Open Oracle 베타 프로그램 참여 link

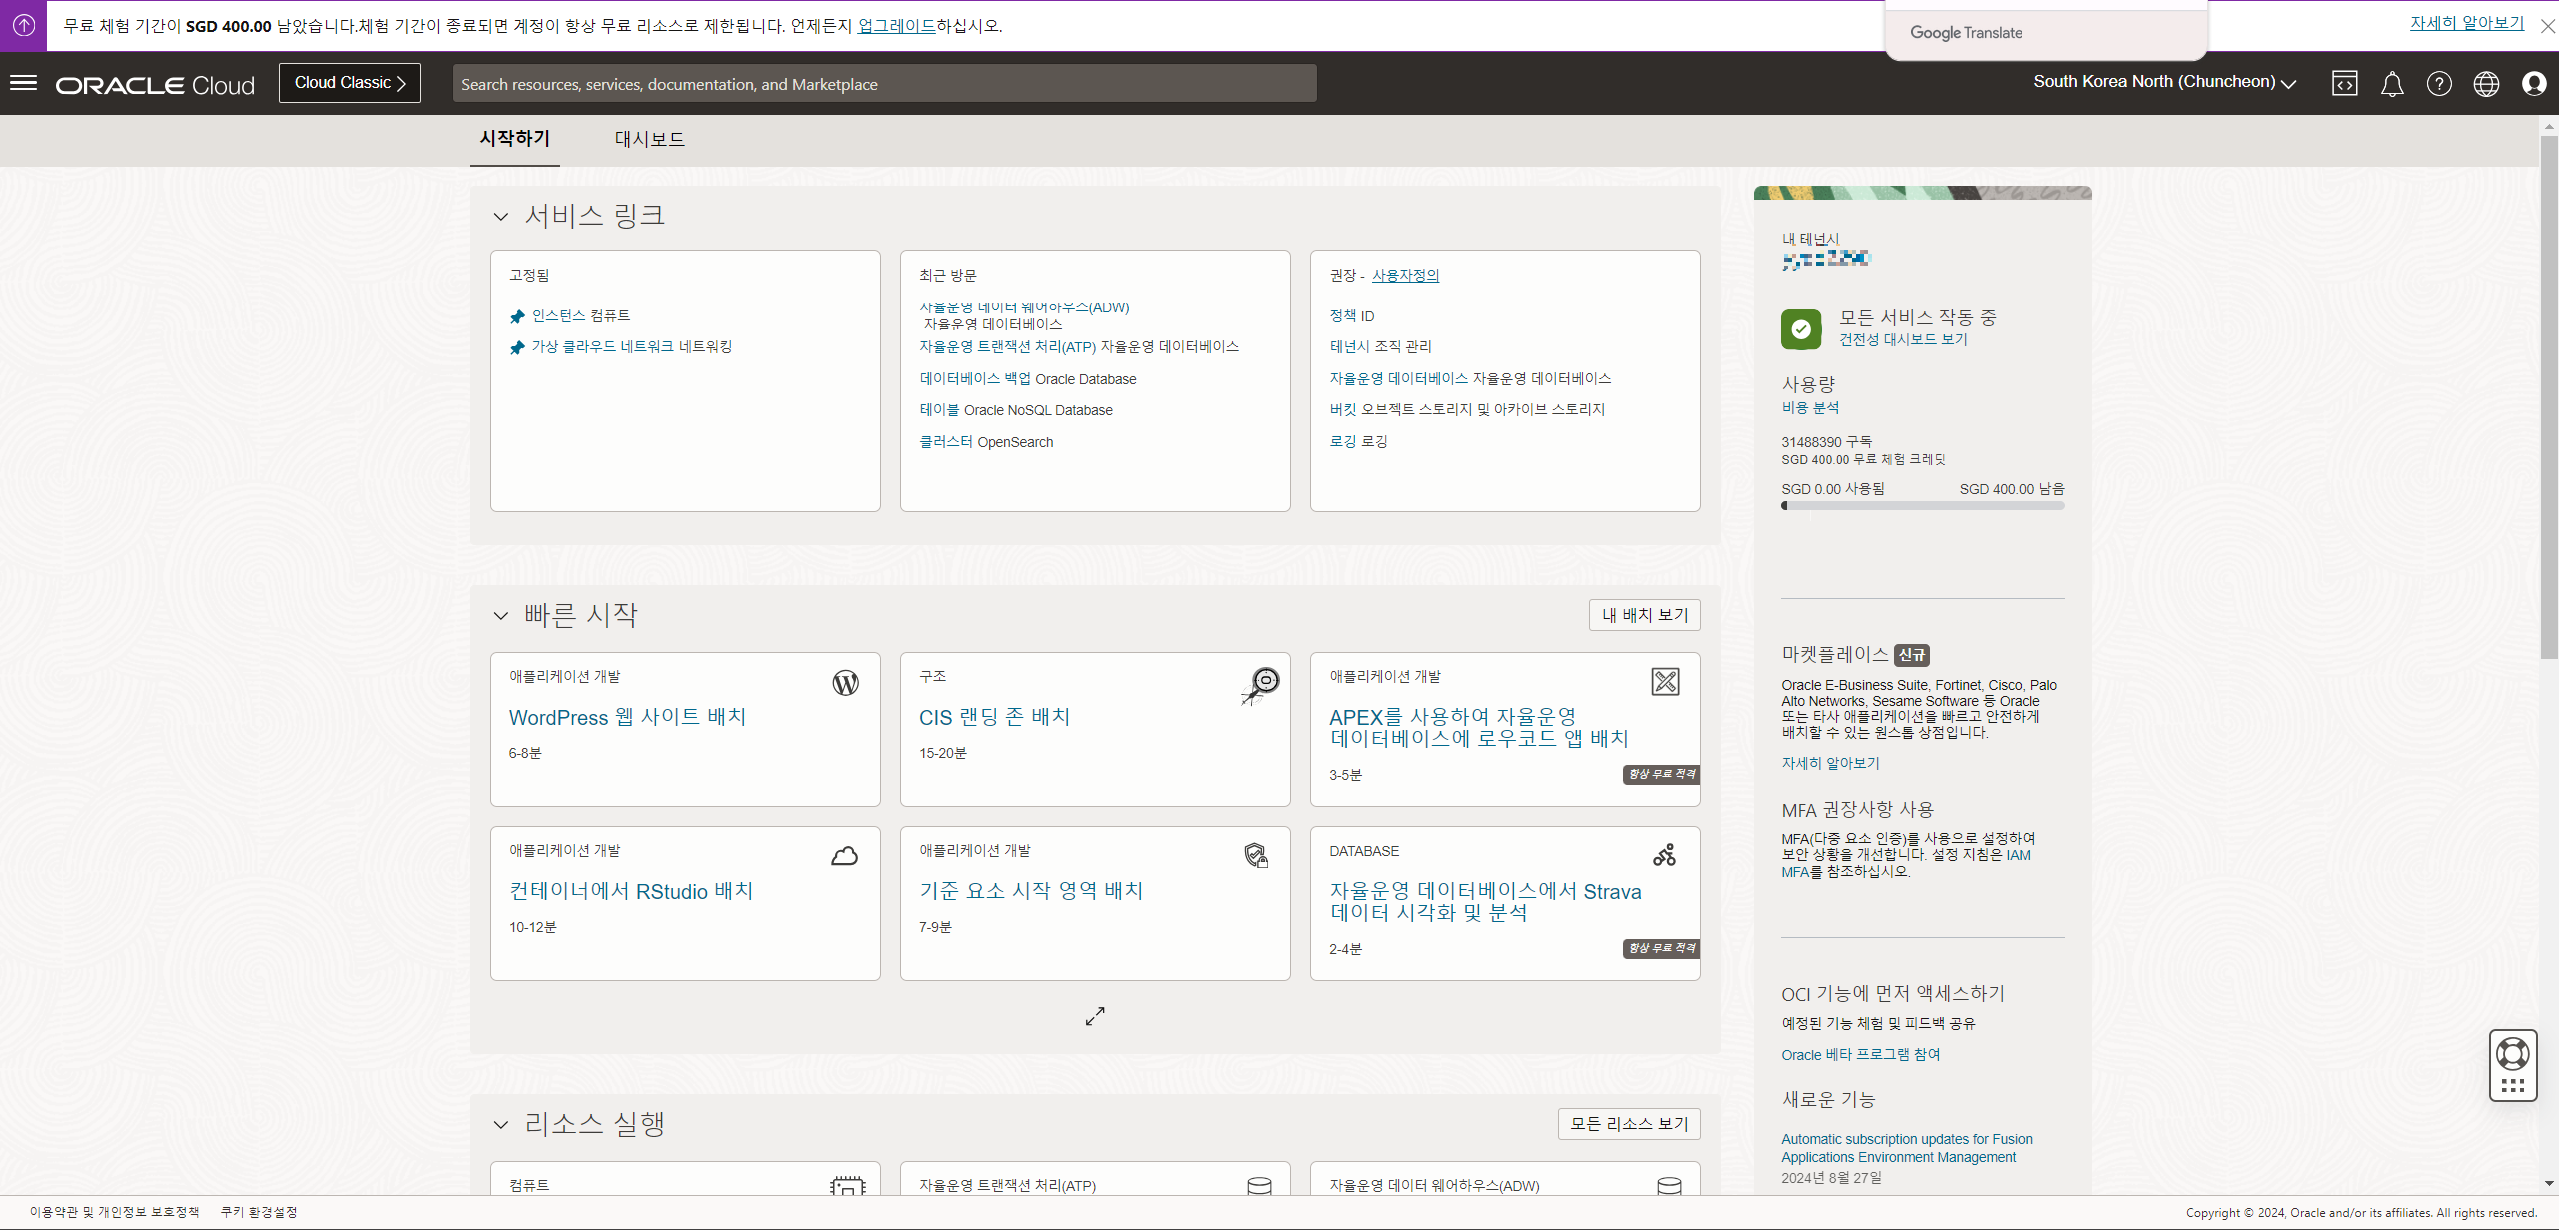tap(1861, 1055)
